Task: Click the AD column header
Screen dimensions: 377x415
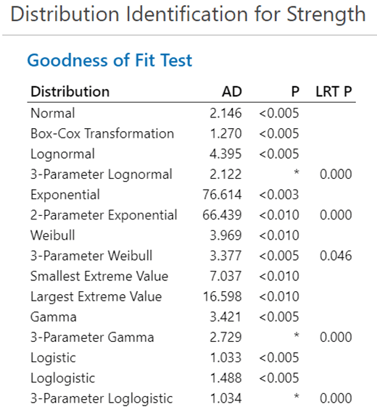Action: point(232,91)
